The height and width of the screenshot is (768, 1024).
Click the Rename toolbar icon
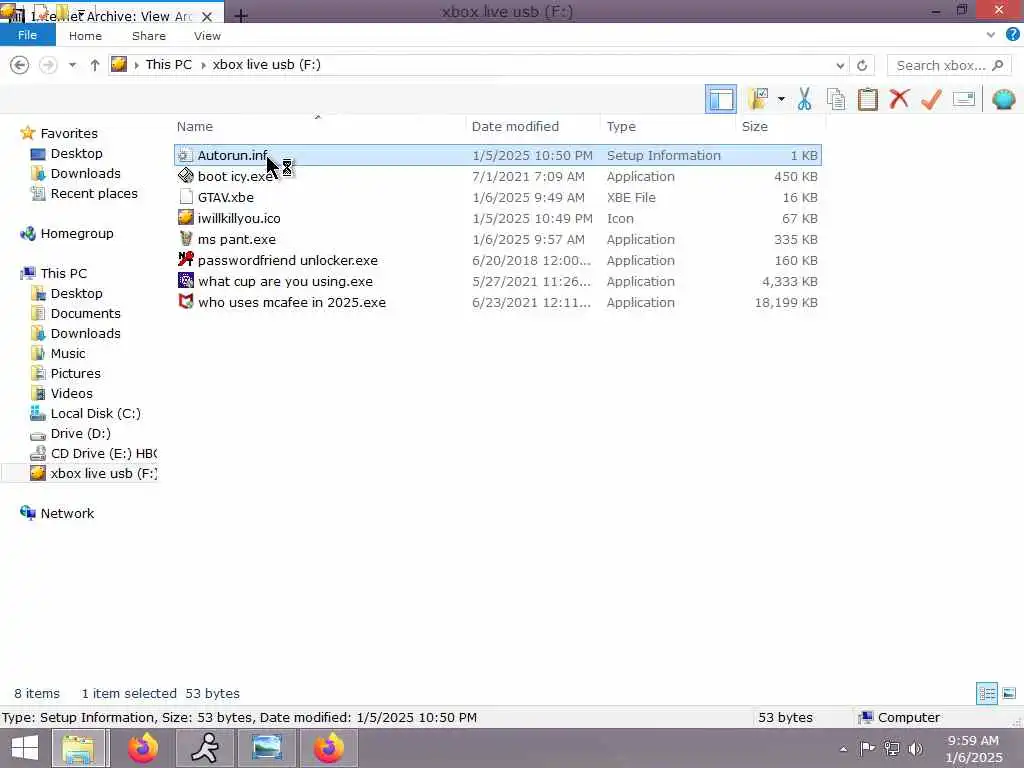[x=964, y=99]
